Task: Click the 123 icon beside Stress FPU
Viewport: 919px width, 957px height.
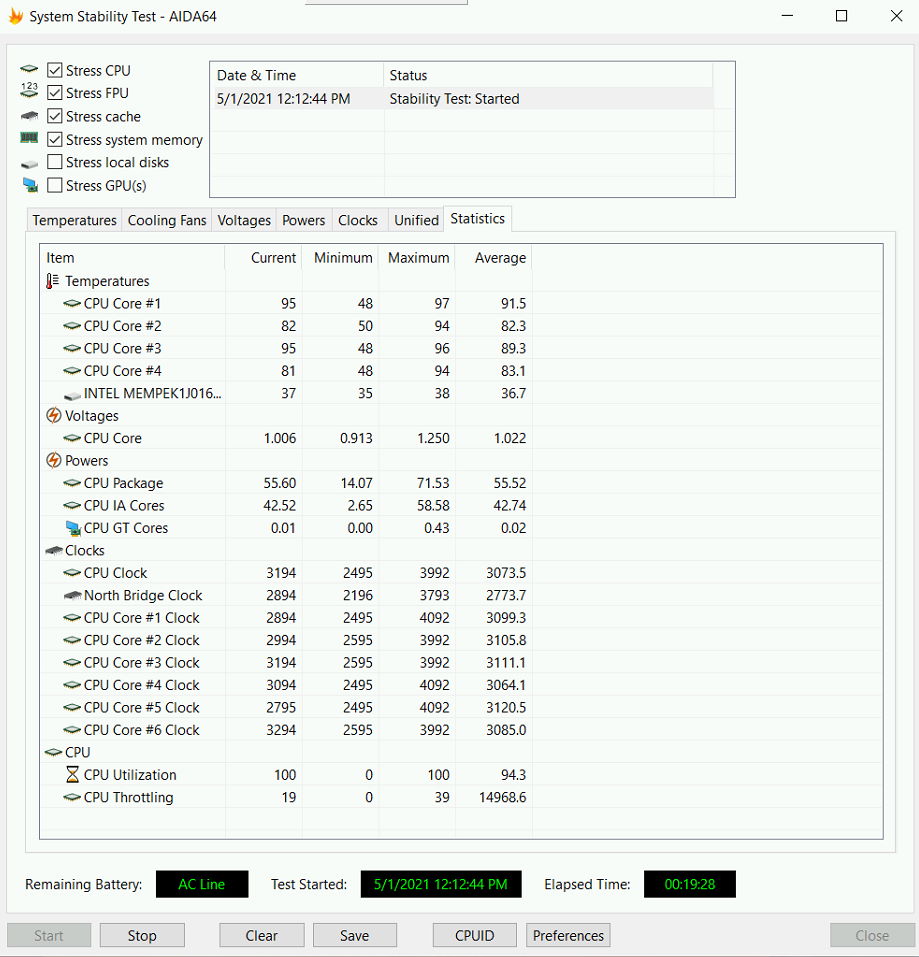Action: [x=29, y=90]
